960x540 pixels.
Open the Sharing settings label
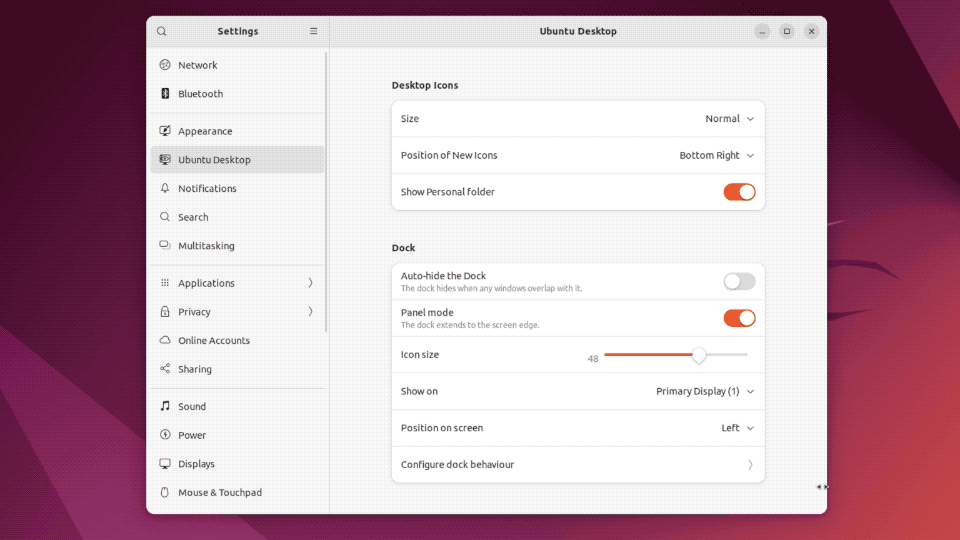tap(195, 369)
